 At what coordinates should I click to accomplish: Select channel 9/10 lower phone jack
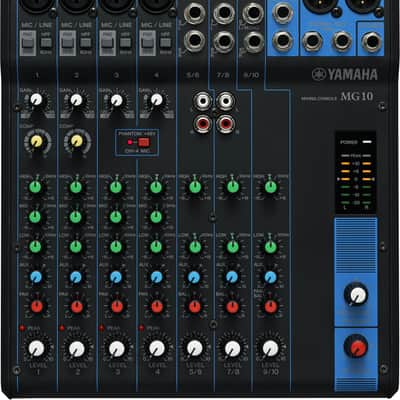pyautogui.click(x=254, y=41)
